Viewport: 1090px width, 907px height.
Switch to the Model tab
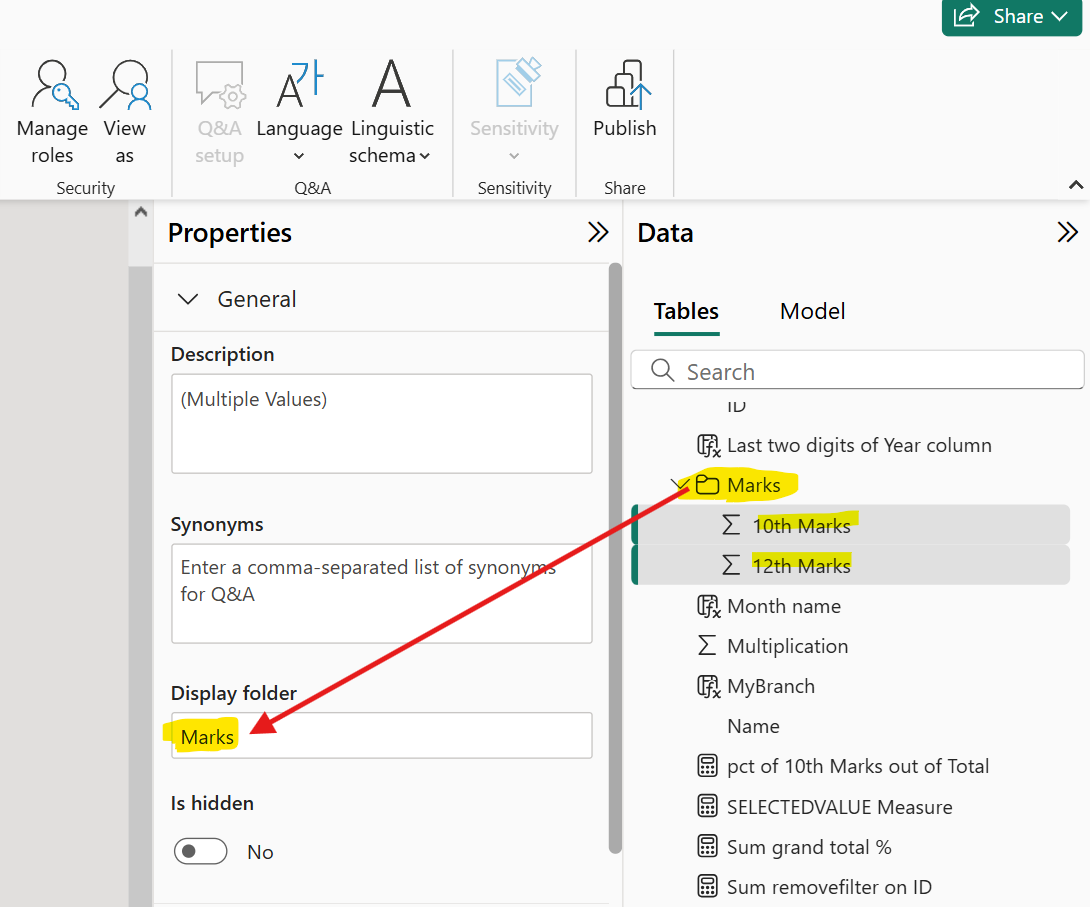coord(812,311)
